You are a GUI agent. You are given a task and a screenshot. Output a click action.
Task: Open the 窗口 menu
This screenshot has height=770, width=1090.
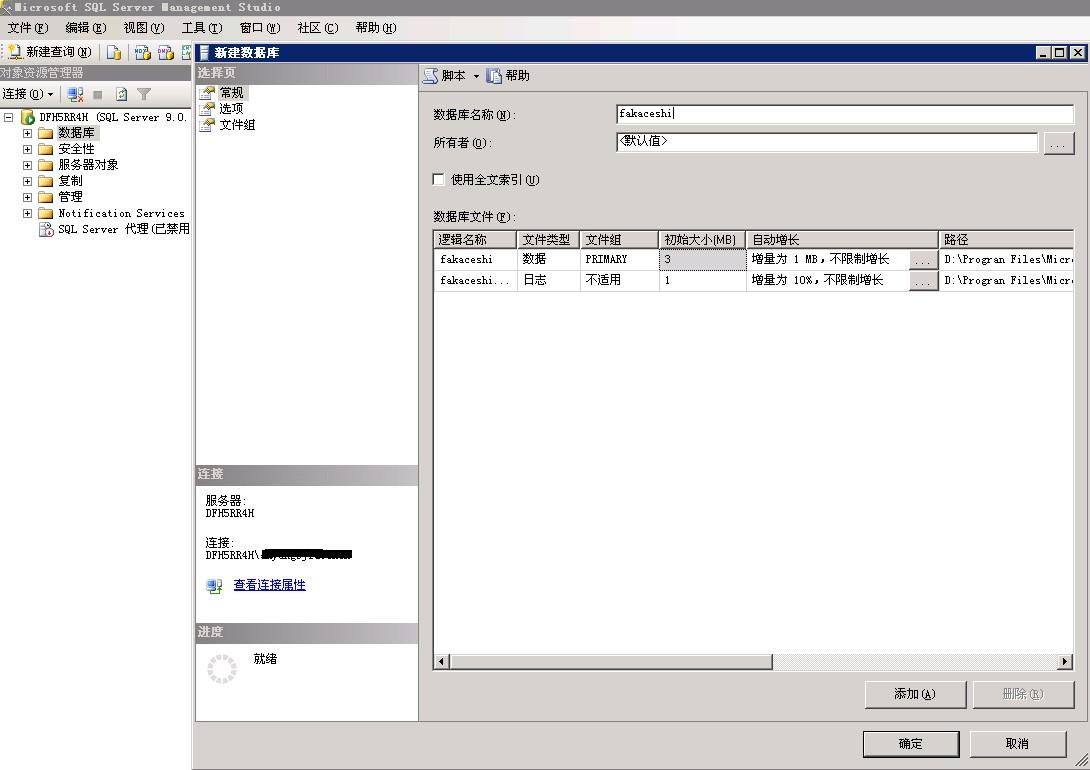259,28
